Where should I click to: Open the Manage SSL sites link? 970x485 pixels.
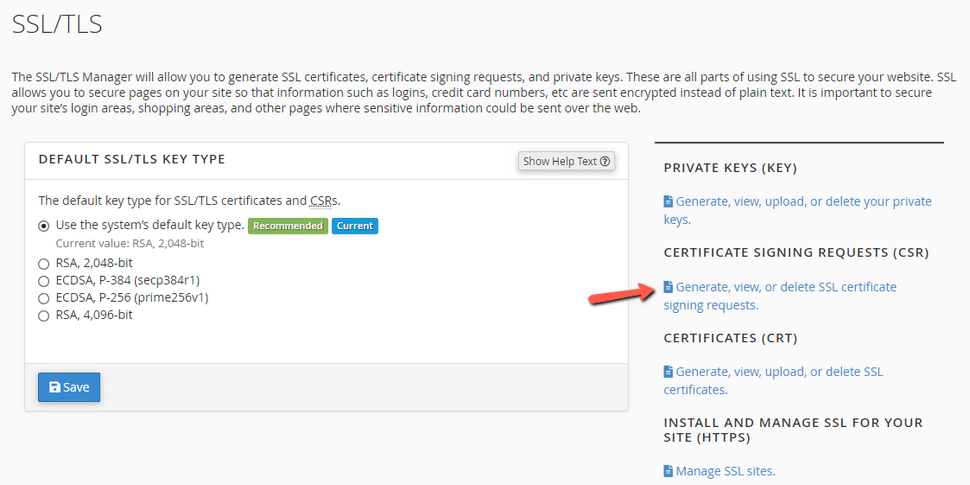(x=719, y=471)
